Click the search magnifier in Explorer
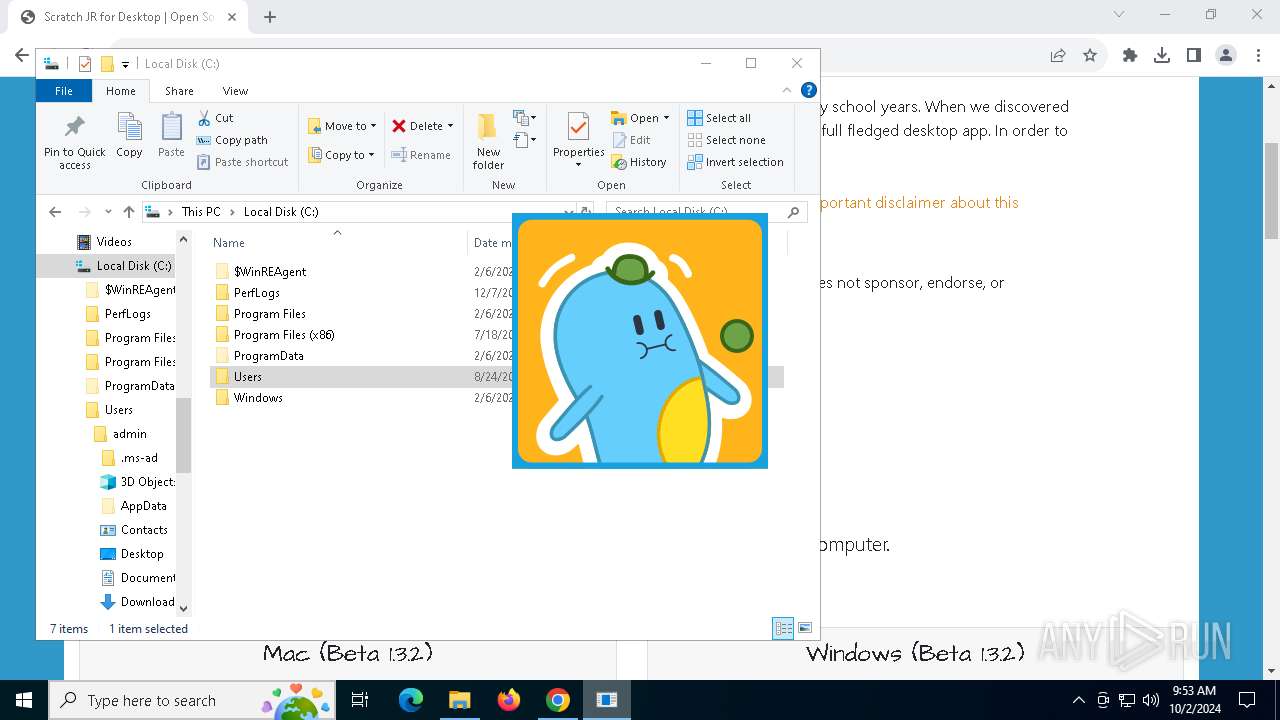Image resolution: width=1280 pixels, height=720 pixels. (794, 212)
